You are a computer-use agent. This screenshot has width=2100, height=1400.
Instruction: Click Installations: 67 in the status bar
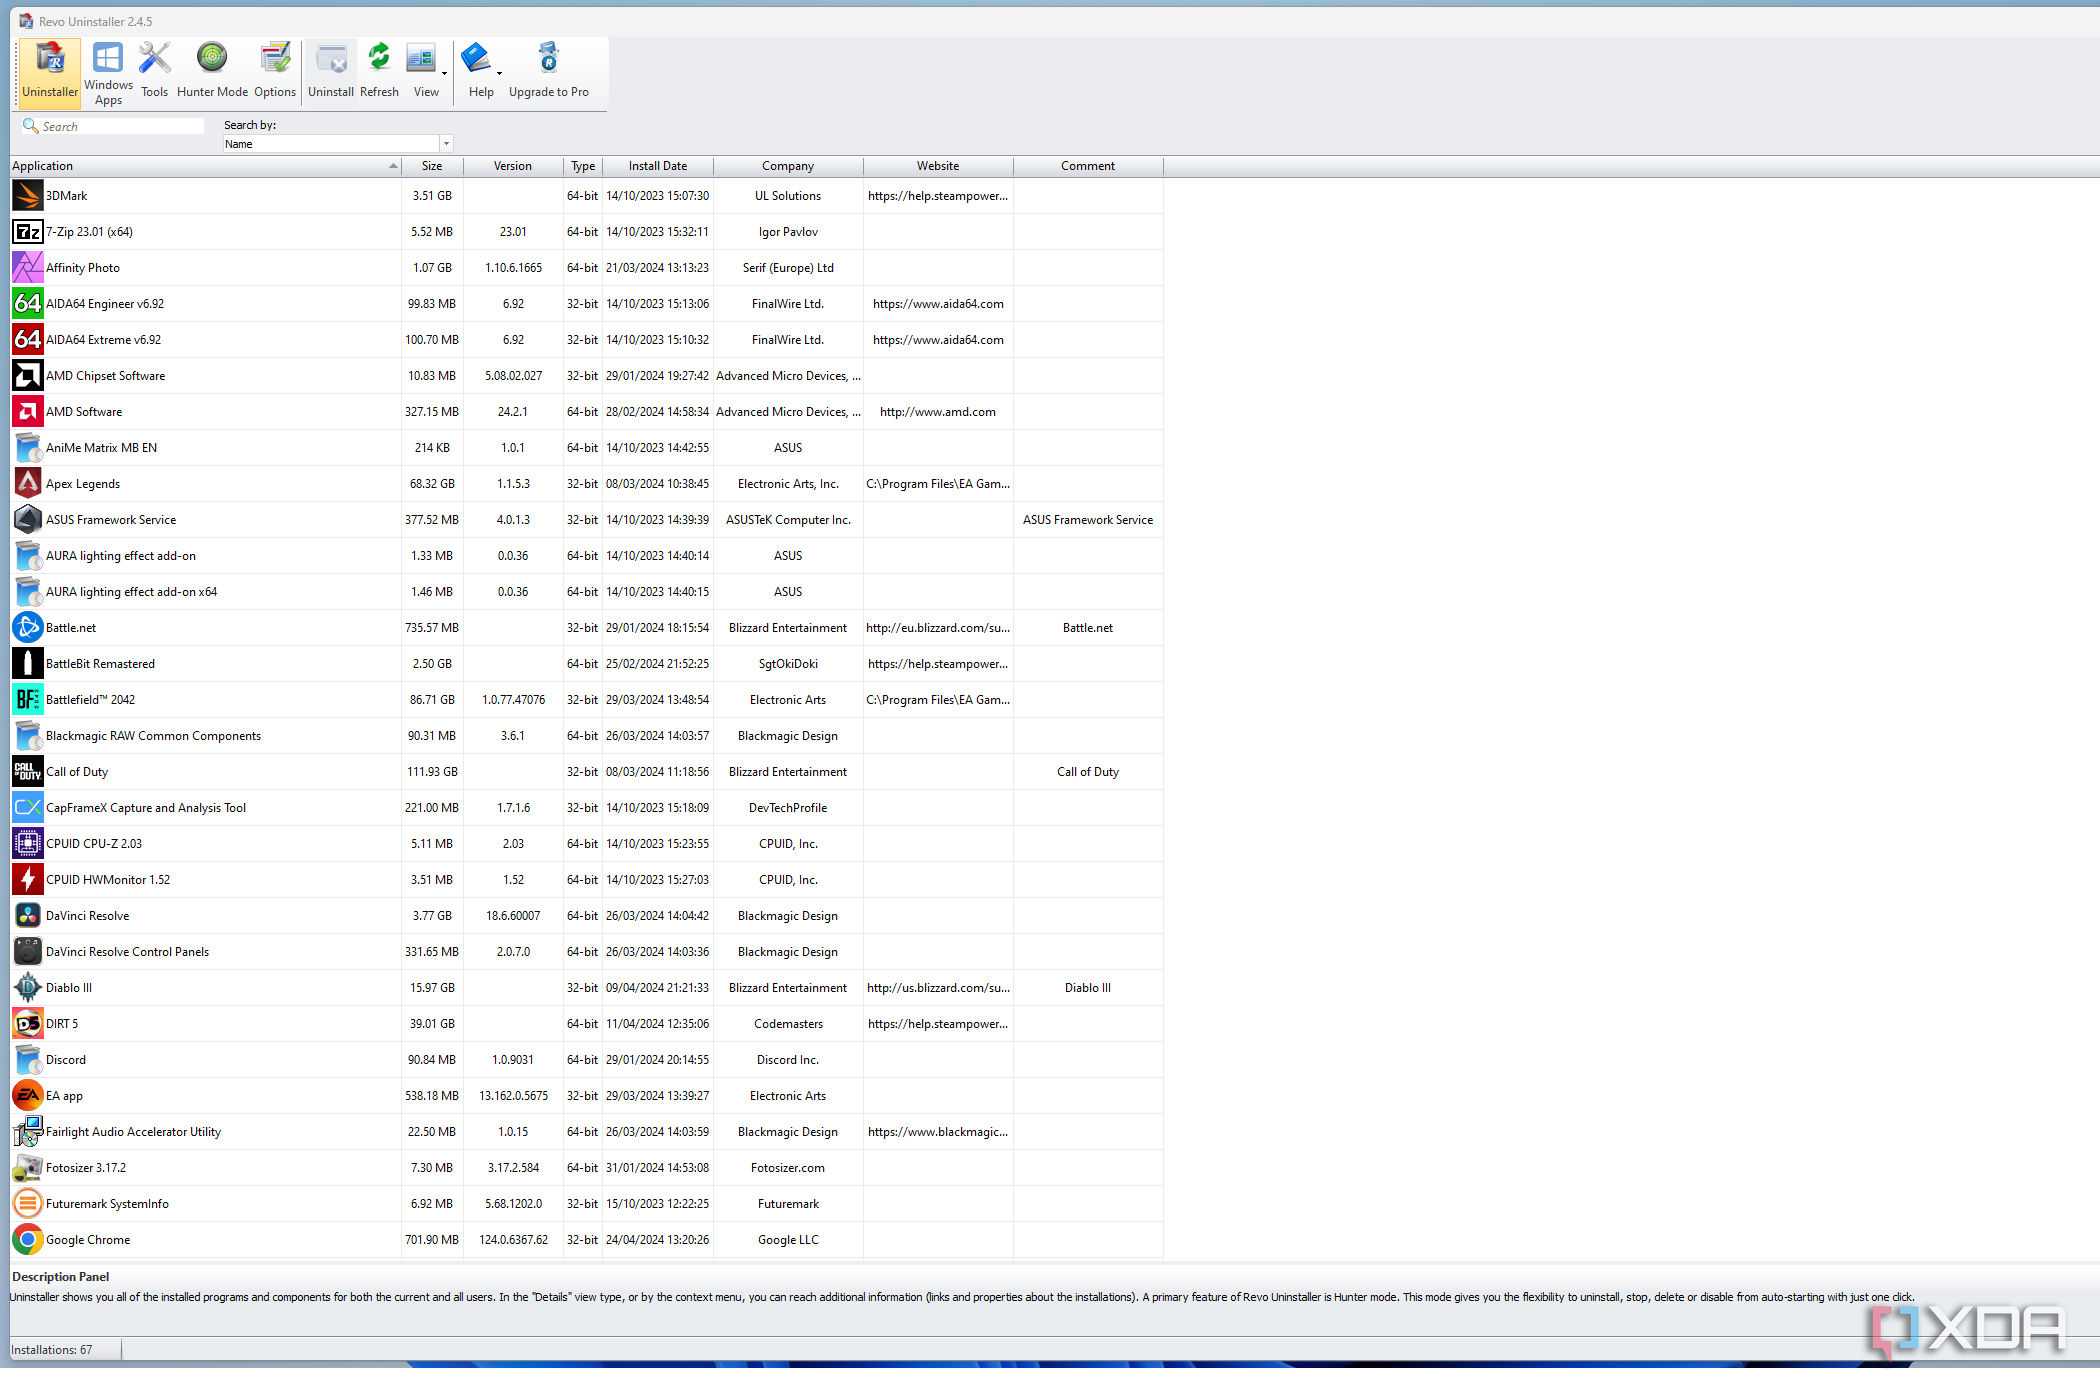tap(51, 1350)
